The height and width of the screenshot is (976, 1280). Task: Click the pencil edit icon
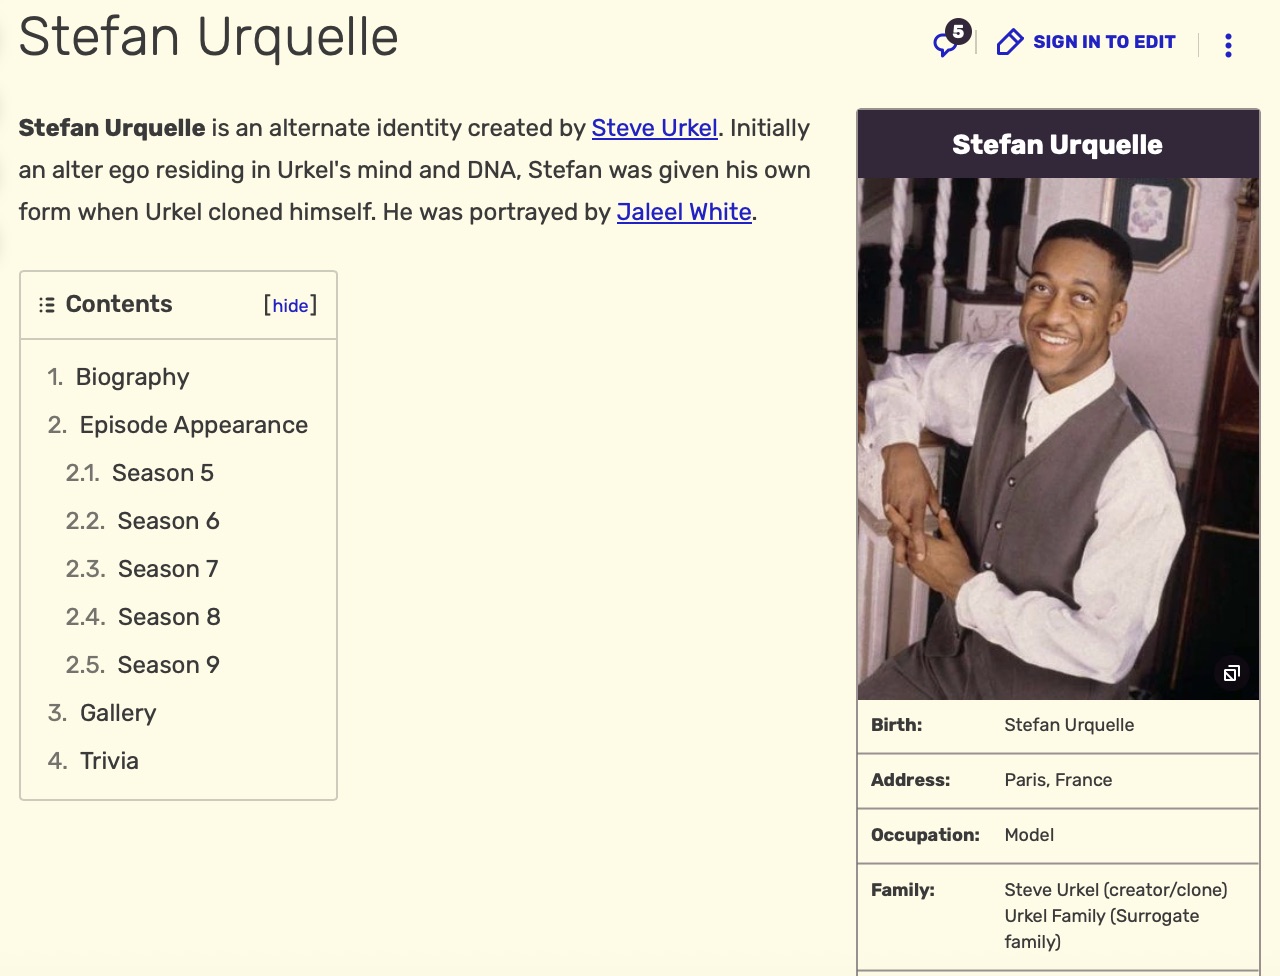pyautogui.click(x=1009, y=42)
